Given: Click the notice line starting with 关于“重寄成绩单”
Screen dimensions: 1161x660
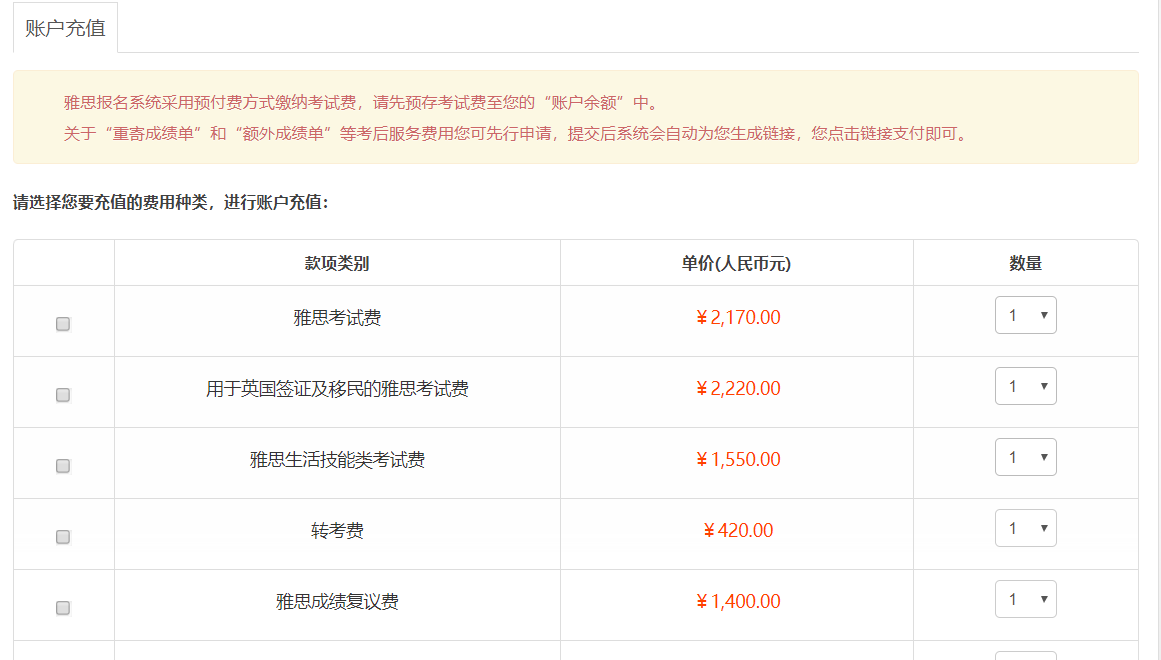Looking at the screenshot, I should pyautogui.click(x=517, y=134).
